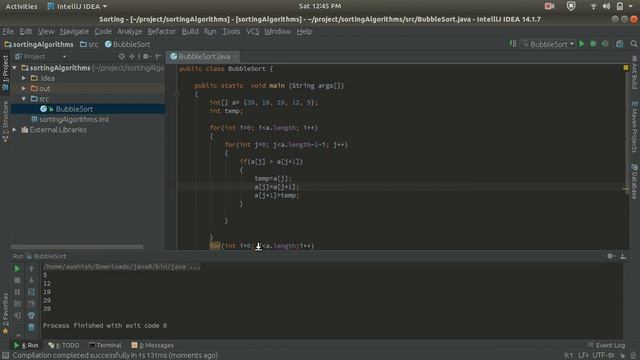Select BubbleSort class in project tree
Image resolution: width=640 pixels, height=360 pixels.
pyautogui.click(x=89, y=109)
